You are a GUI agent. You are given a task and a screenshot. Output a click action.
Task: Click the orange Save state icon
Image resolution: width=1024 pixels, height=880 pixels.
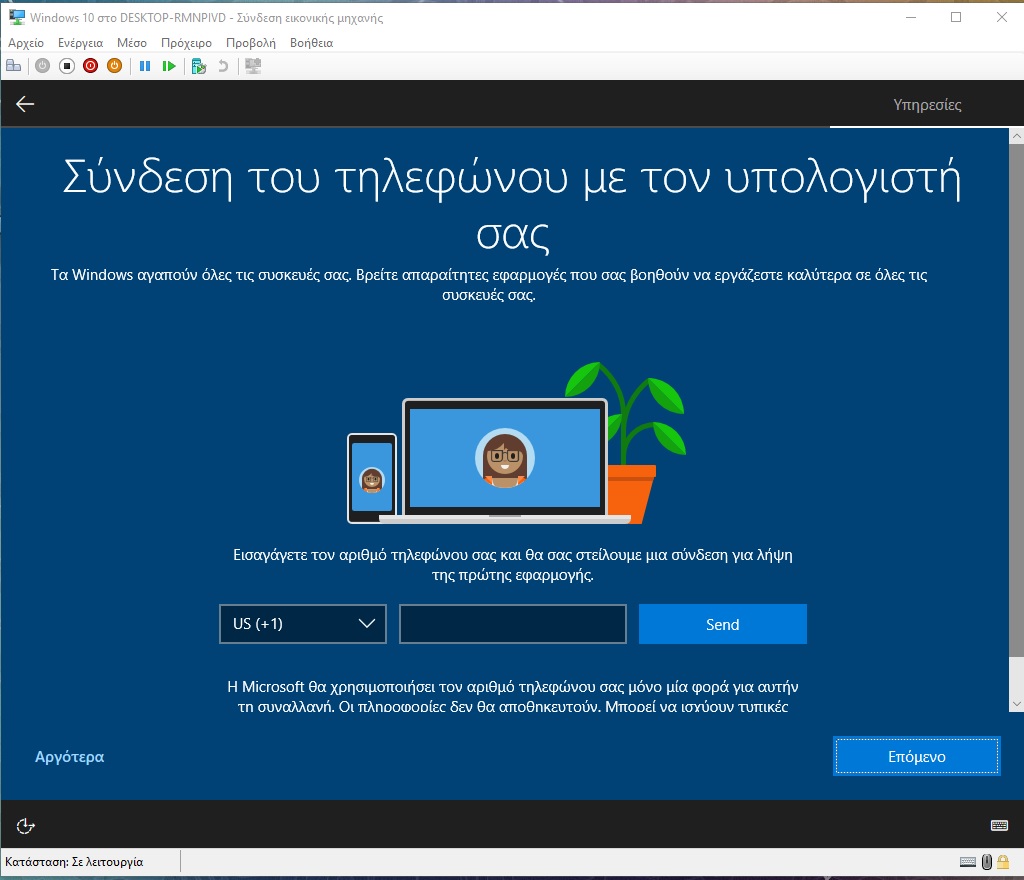(x=114, y=66)
